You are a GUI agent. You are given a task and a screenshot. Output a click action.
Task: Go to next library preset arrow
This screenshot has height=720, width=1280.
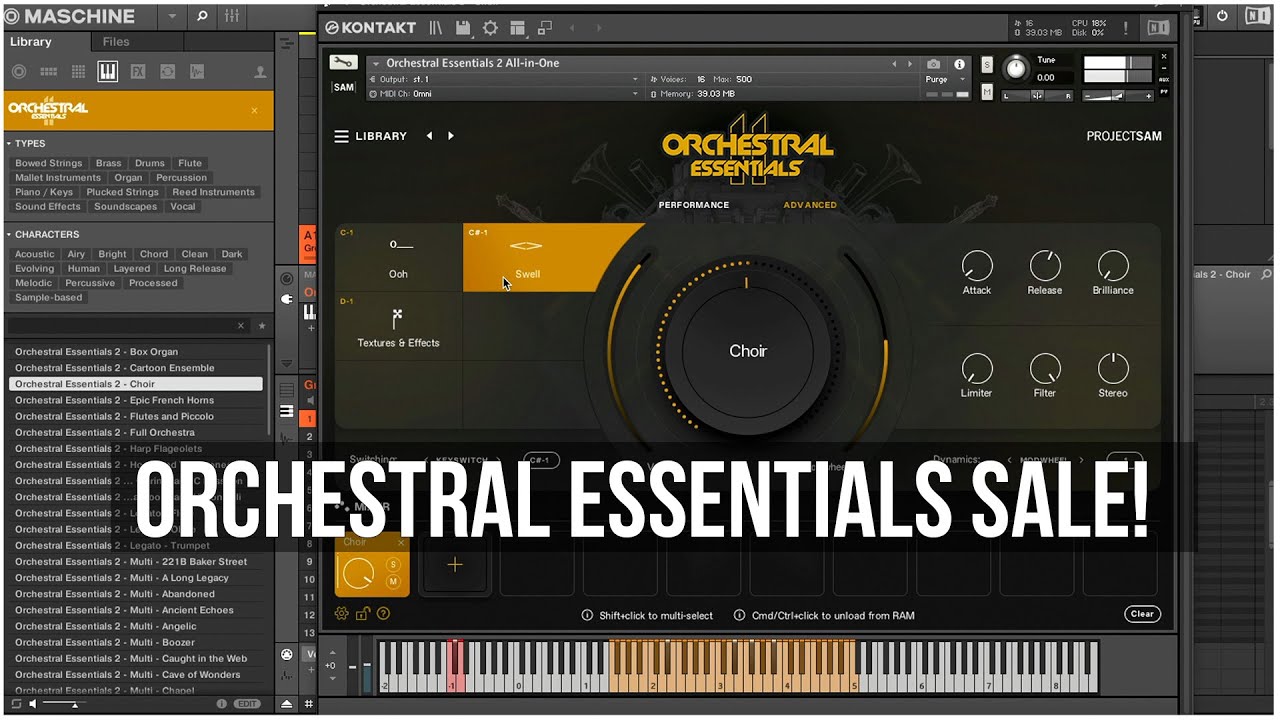451,136
